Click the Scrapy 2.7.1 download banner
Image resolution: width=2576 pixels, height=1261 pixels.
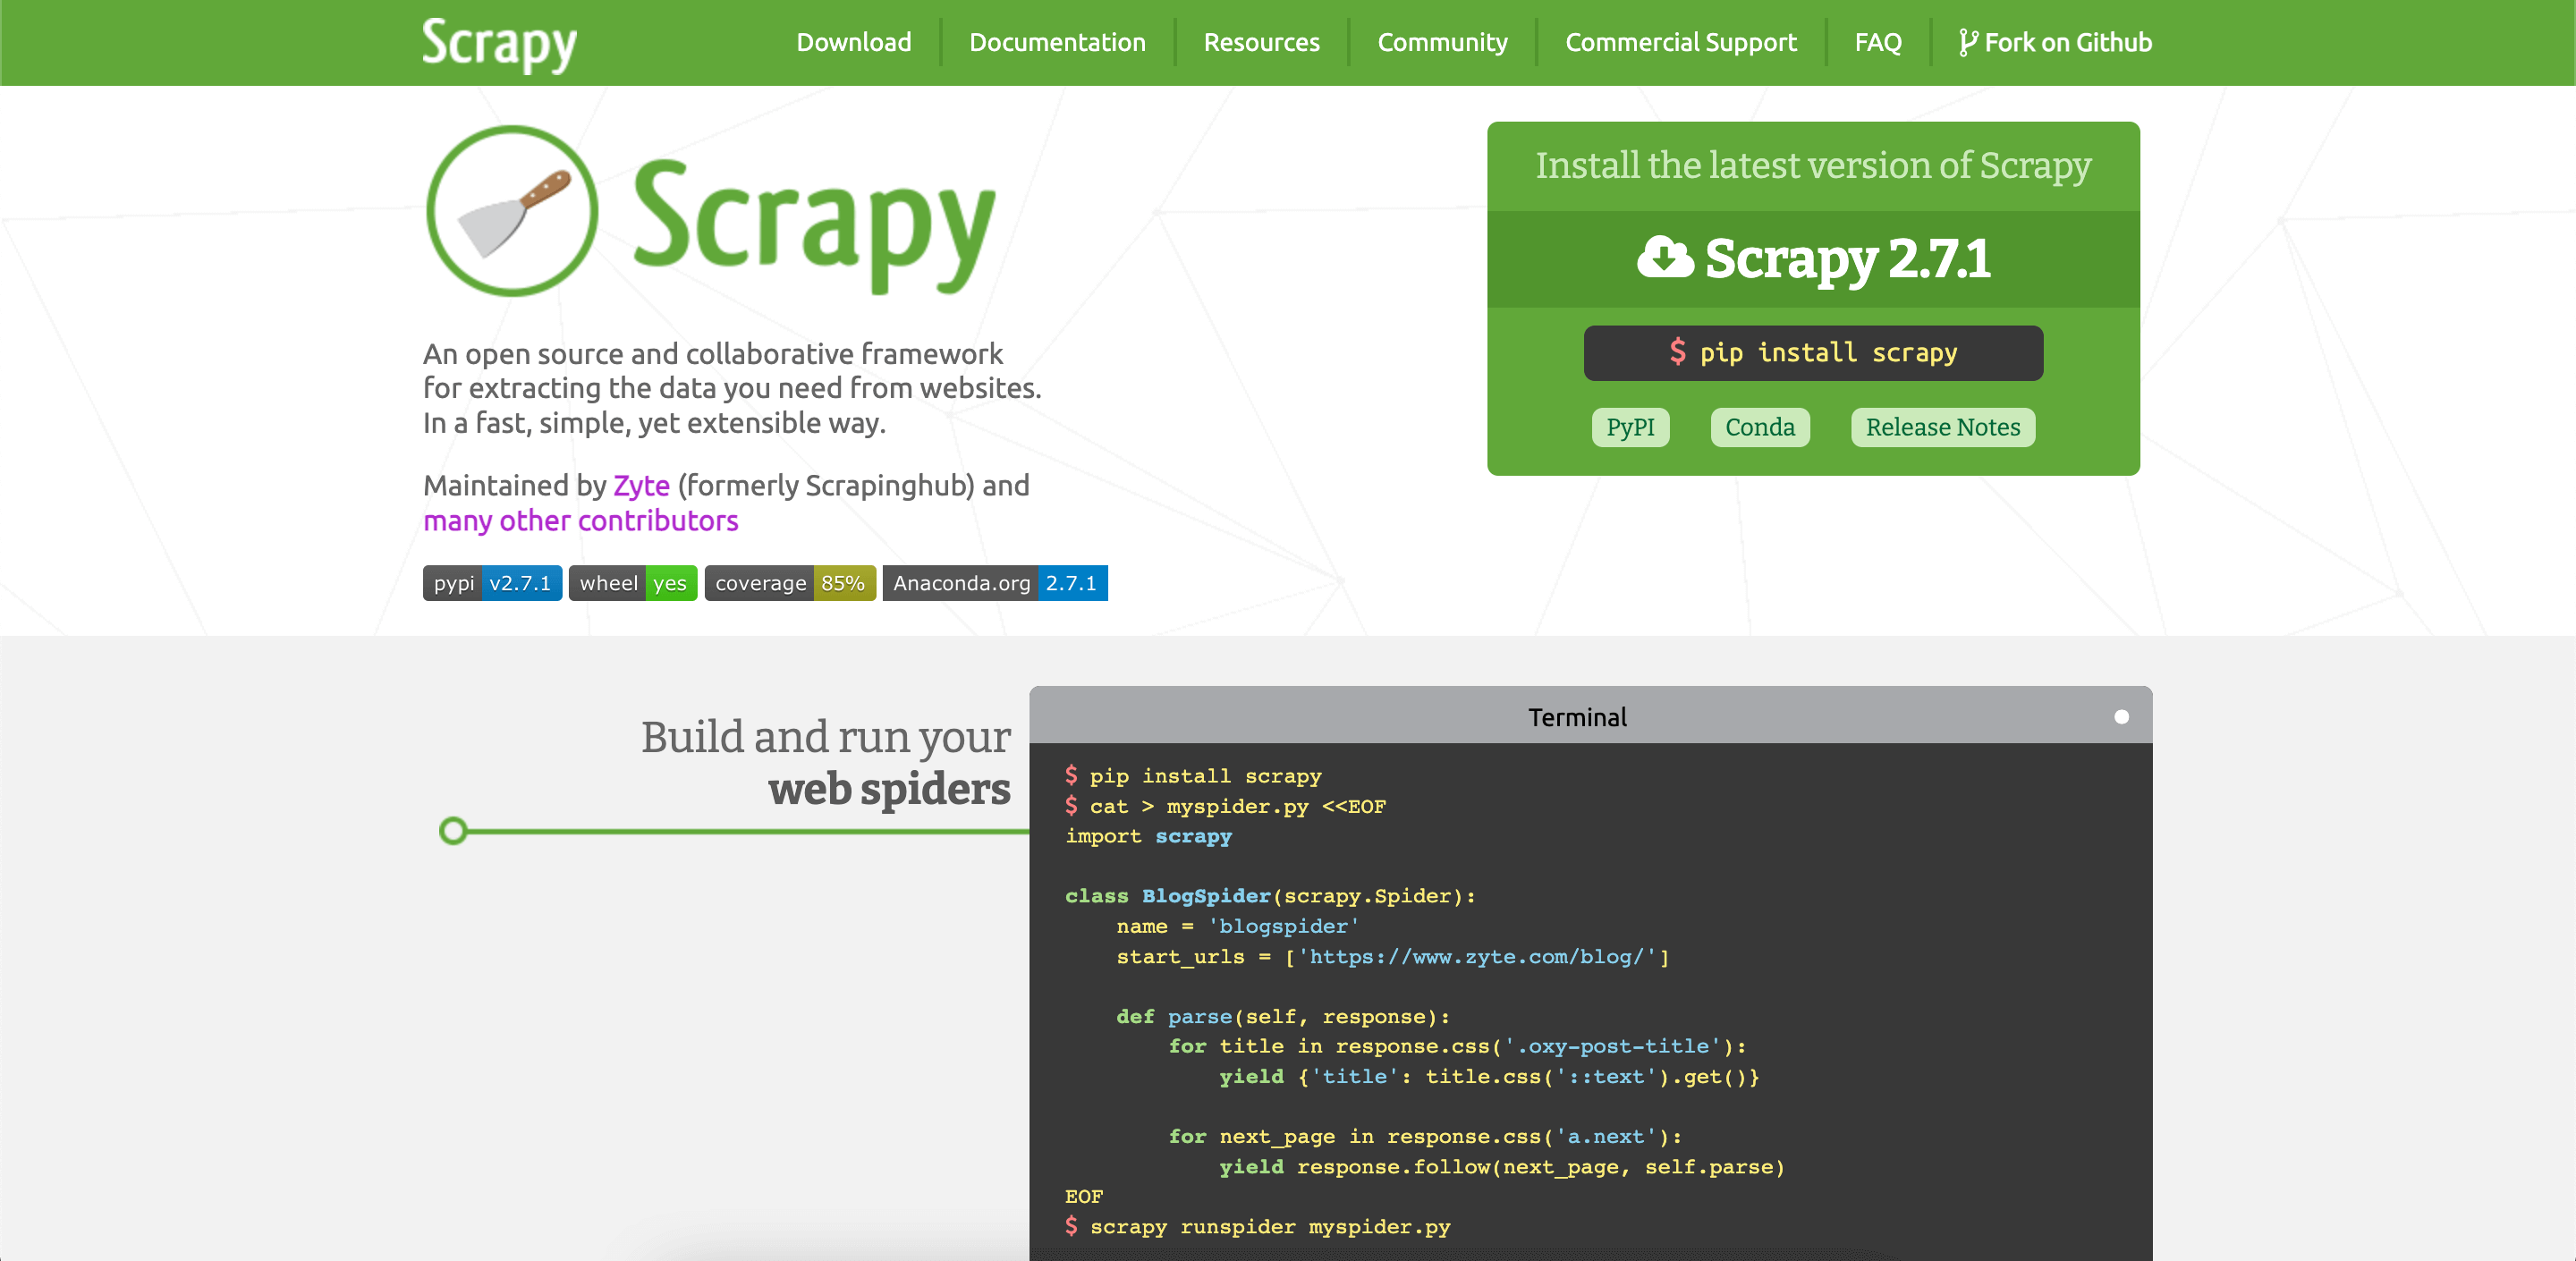(1813, 259)
